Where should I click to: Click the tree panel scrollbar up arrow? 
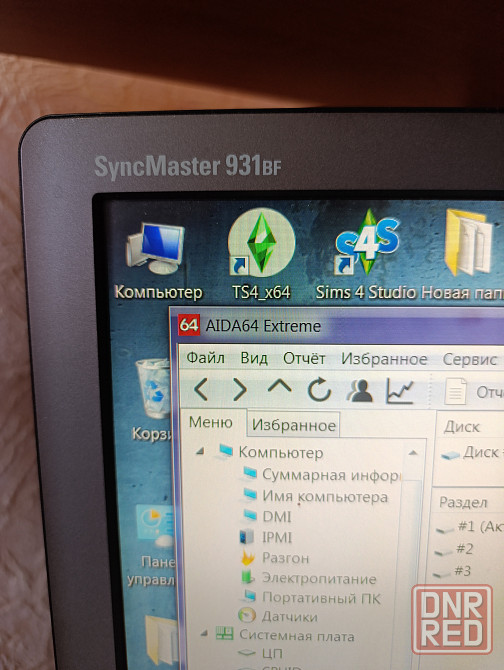413,453
